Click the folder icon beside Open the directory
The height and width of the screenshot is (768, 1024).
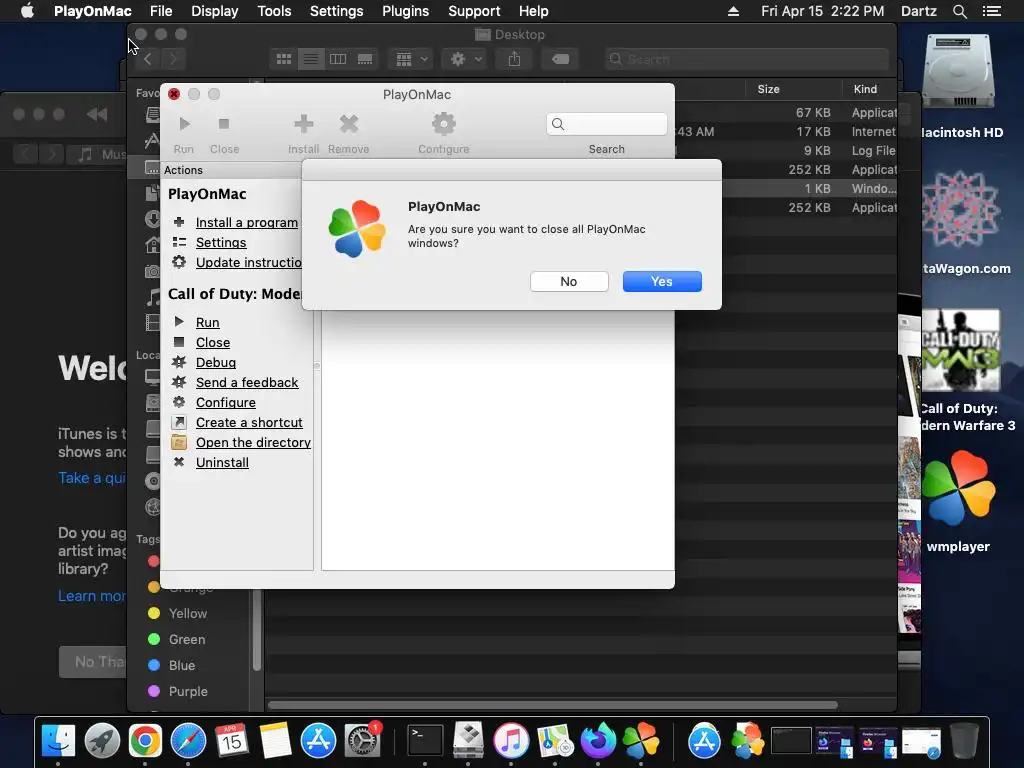coord(179,442)
